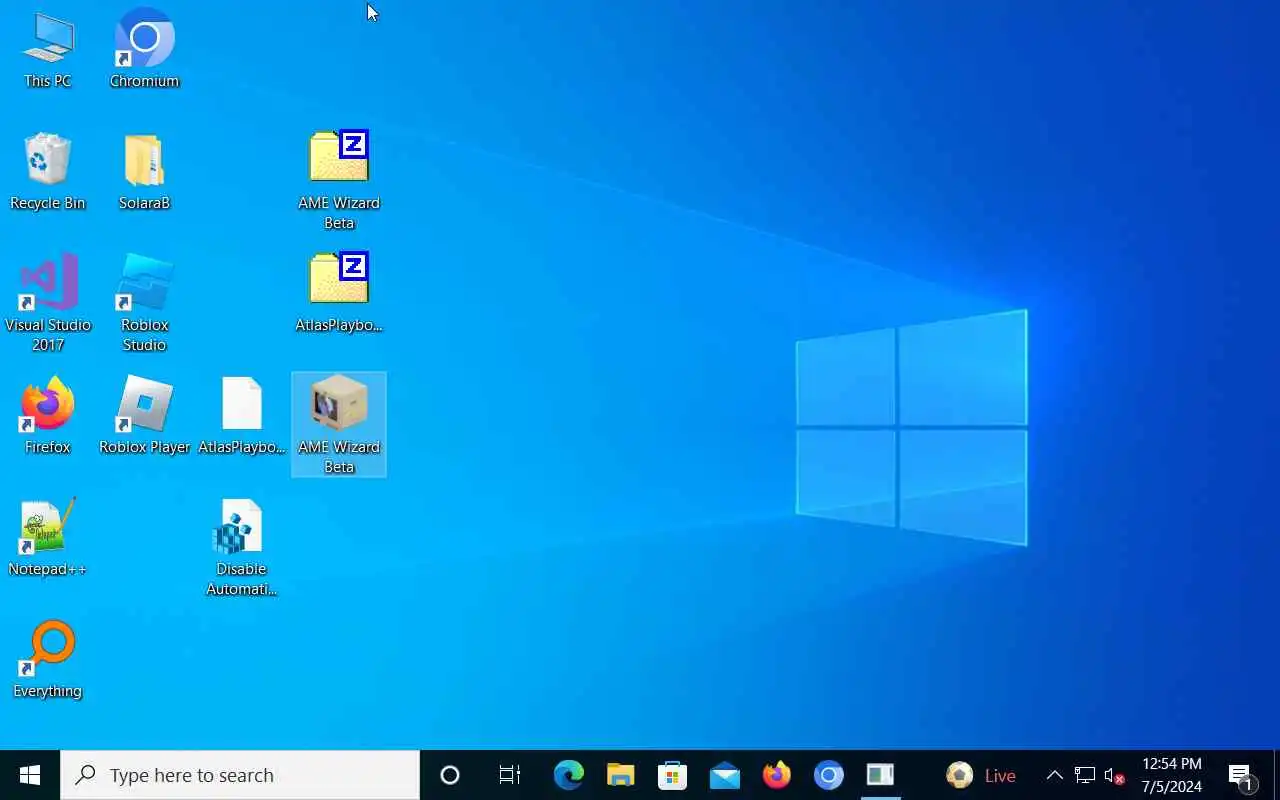Select the Disable Automati... registry file
The height and width of the screenshot is (800, 1280).
click(242, 548)
